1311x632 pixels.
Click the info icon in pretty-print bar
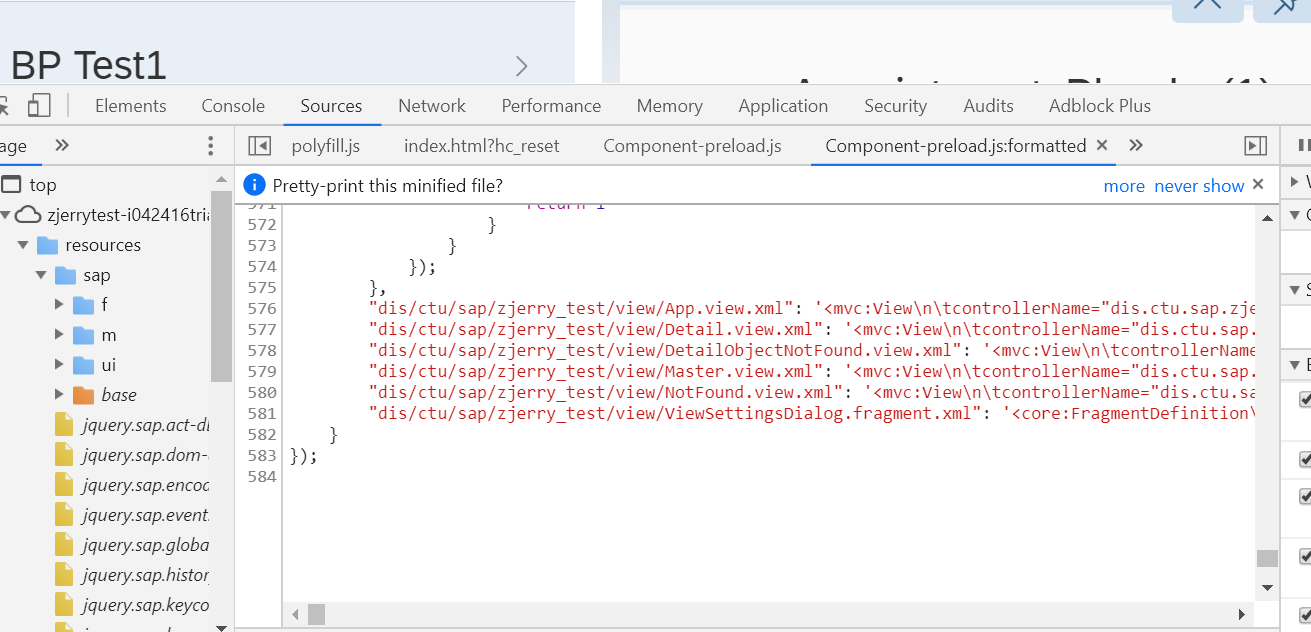(255, 185)
